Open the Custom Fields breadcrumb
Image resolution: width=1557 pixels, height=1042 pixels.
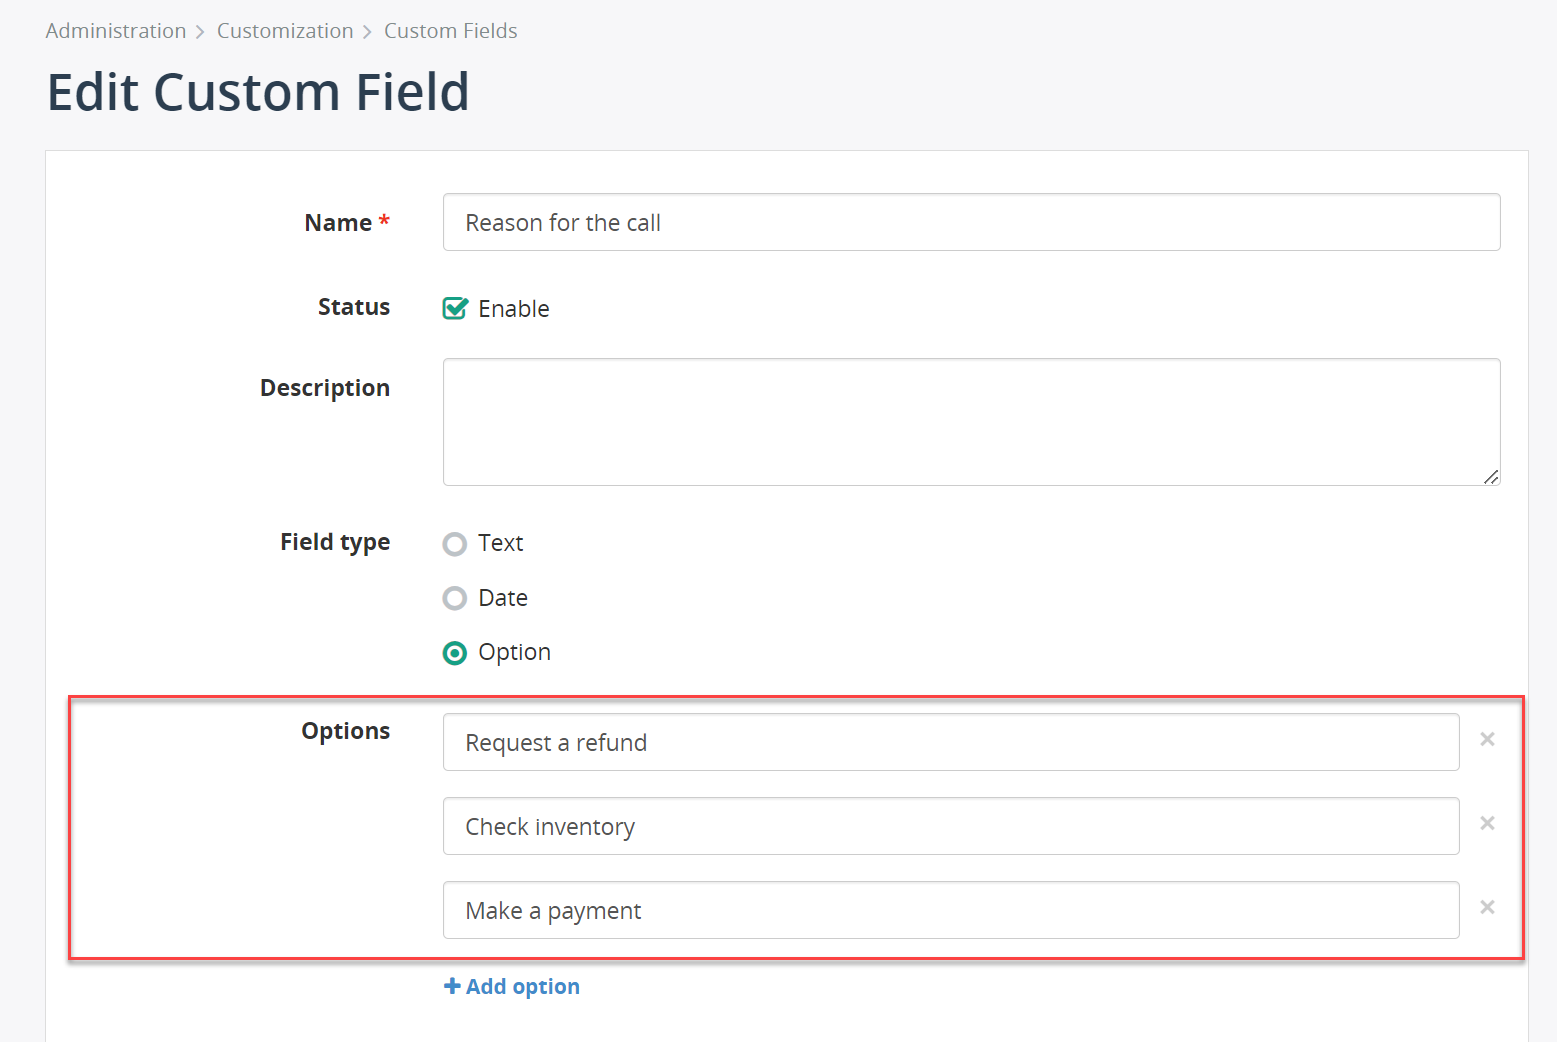451,31
